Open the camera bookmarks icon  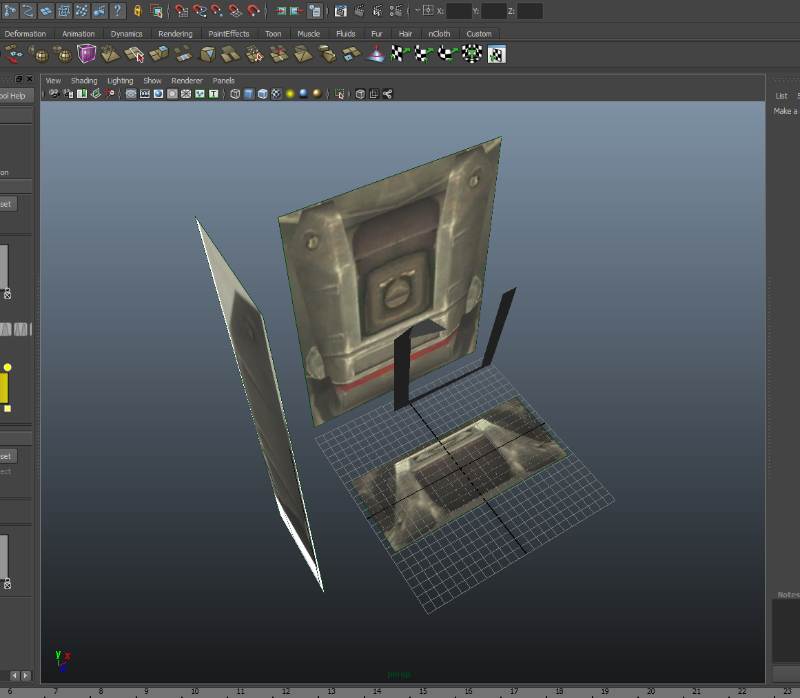pyautogui.click(x=82, y=94)
